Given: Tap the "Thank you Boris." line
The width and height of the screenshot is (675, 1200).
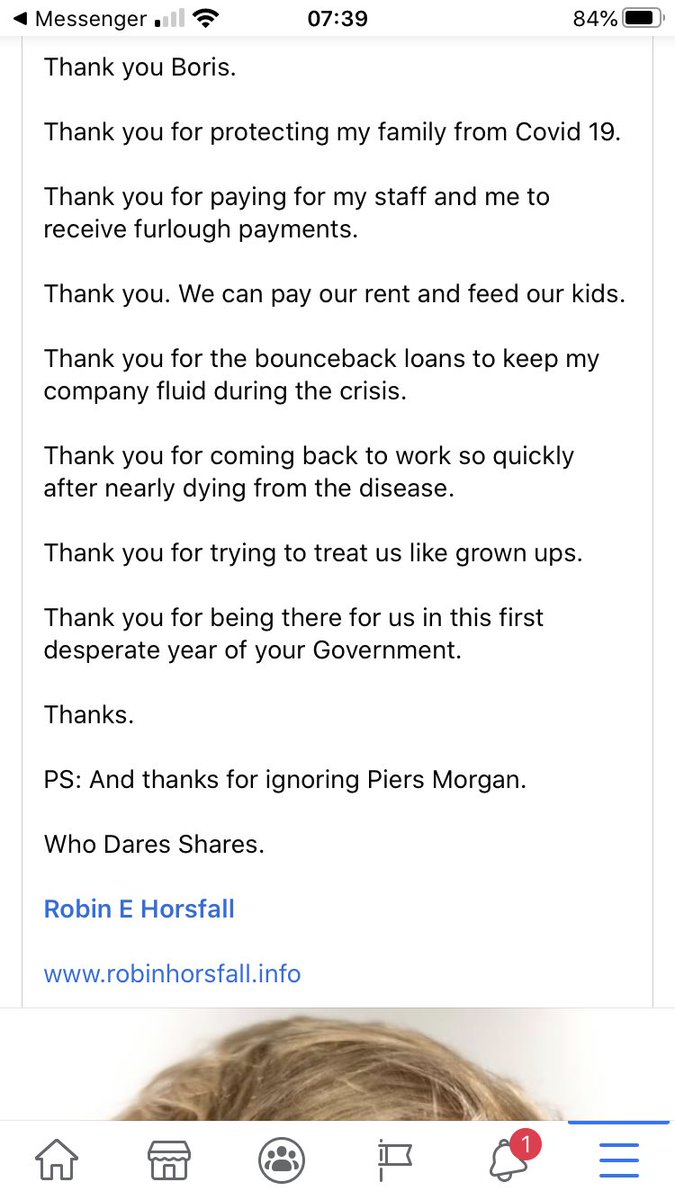Looking at the screenshot, I should coord(140,68).
